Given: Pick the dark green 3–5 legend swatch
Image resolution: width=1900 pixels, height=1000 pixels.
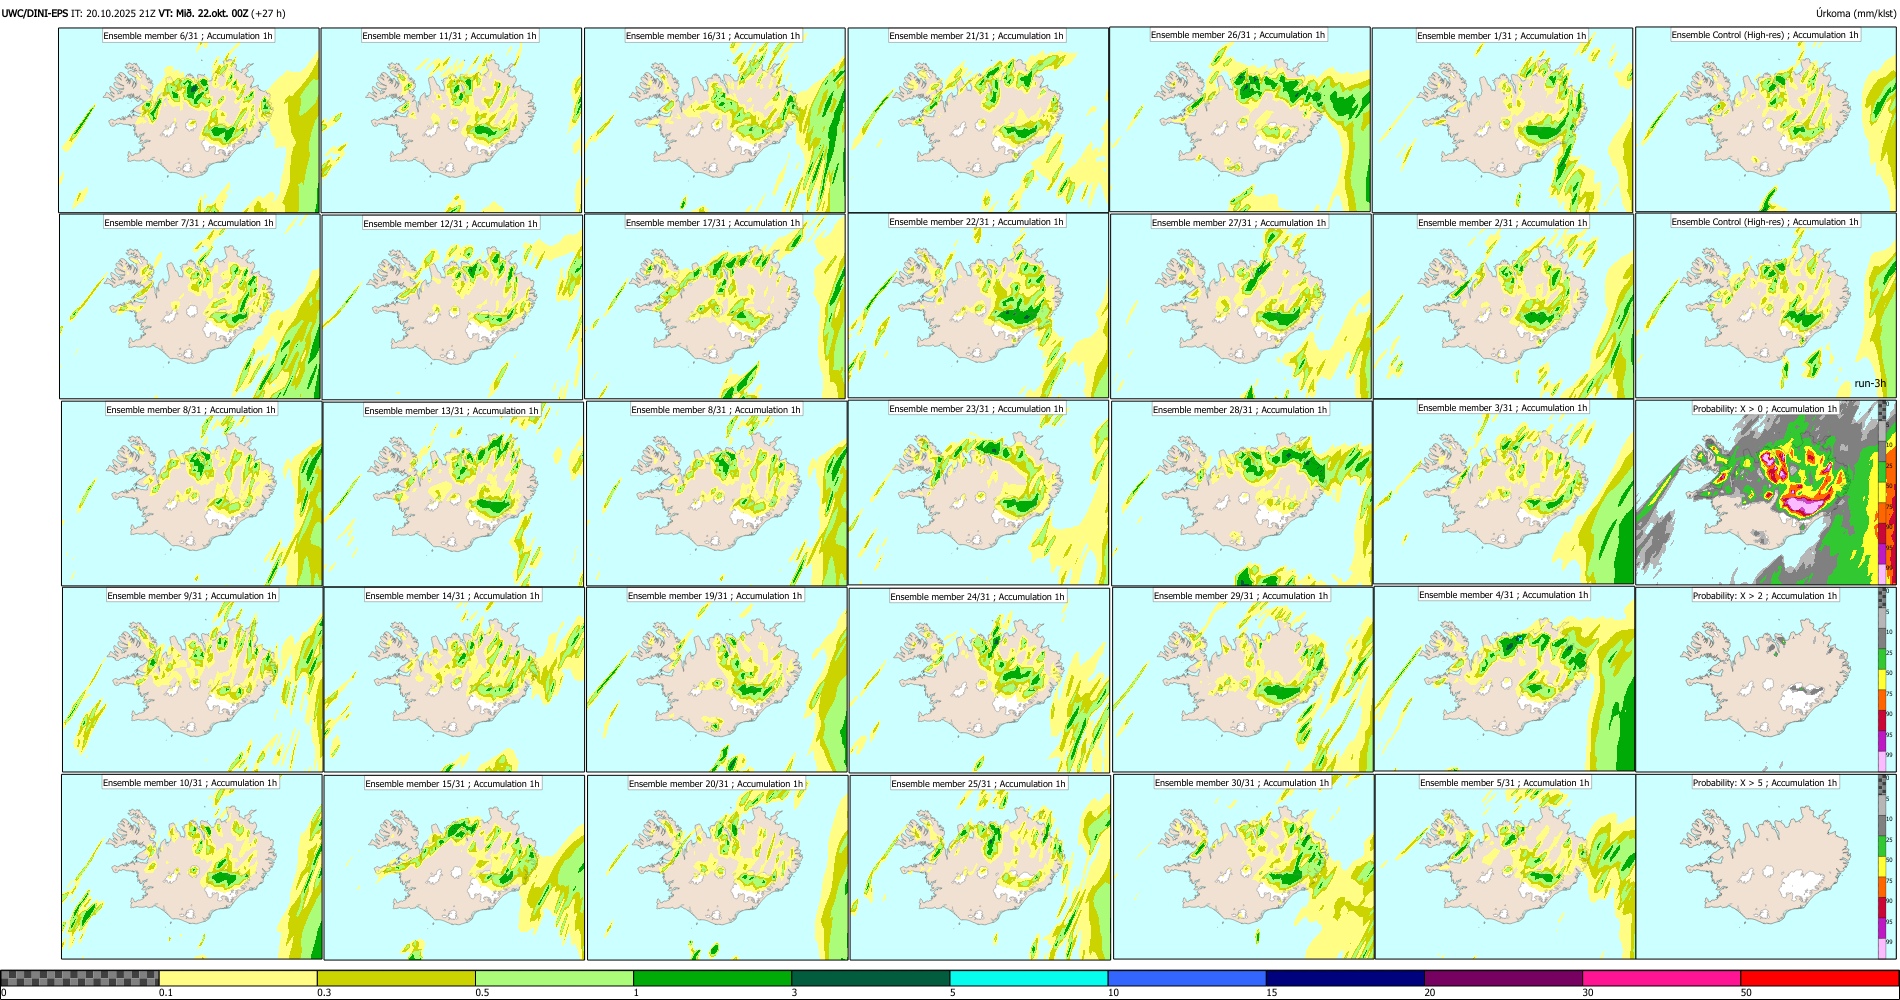Looking at the screenshot, I should 871,978.
